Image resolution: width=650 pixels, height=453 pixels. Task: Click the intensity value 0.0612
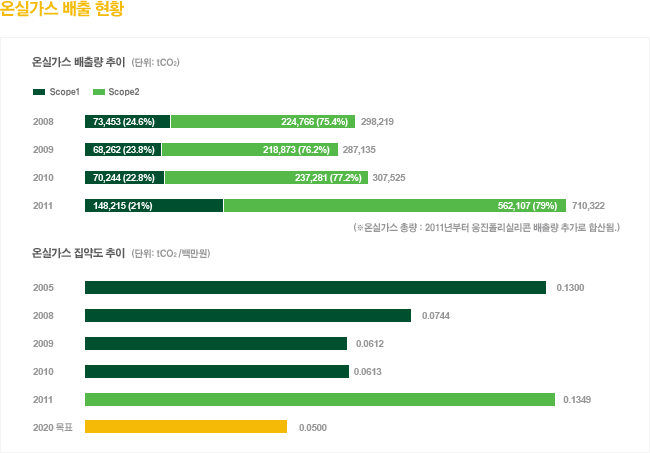(x=370, y=344)
